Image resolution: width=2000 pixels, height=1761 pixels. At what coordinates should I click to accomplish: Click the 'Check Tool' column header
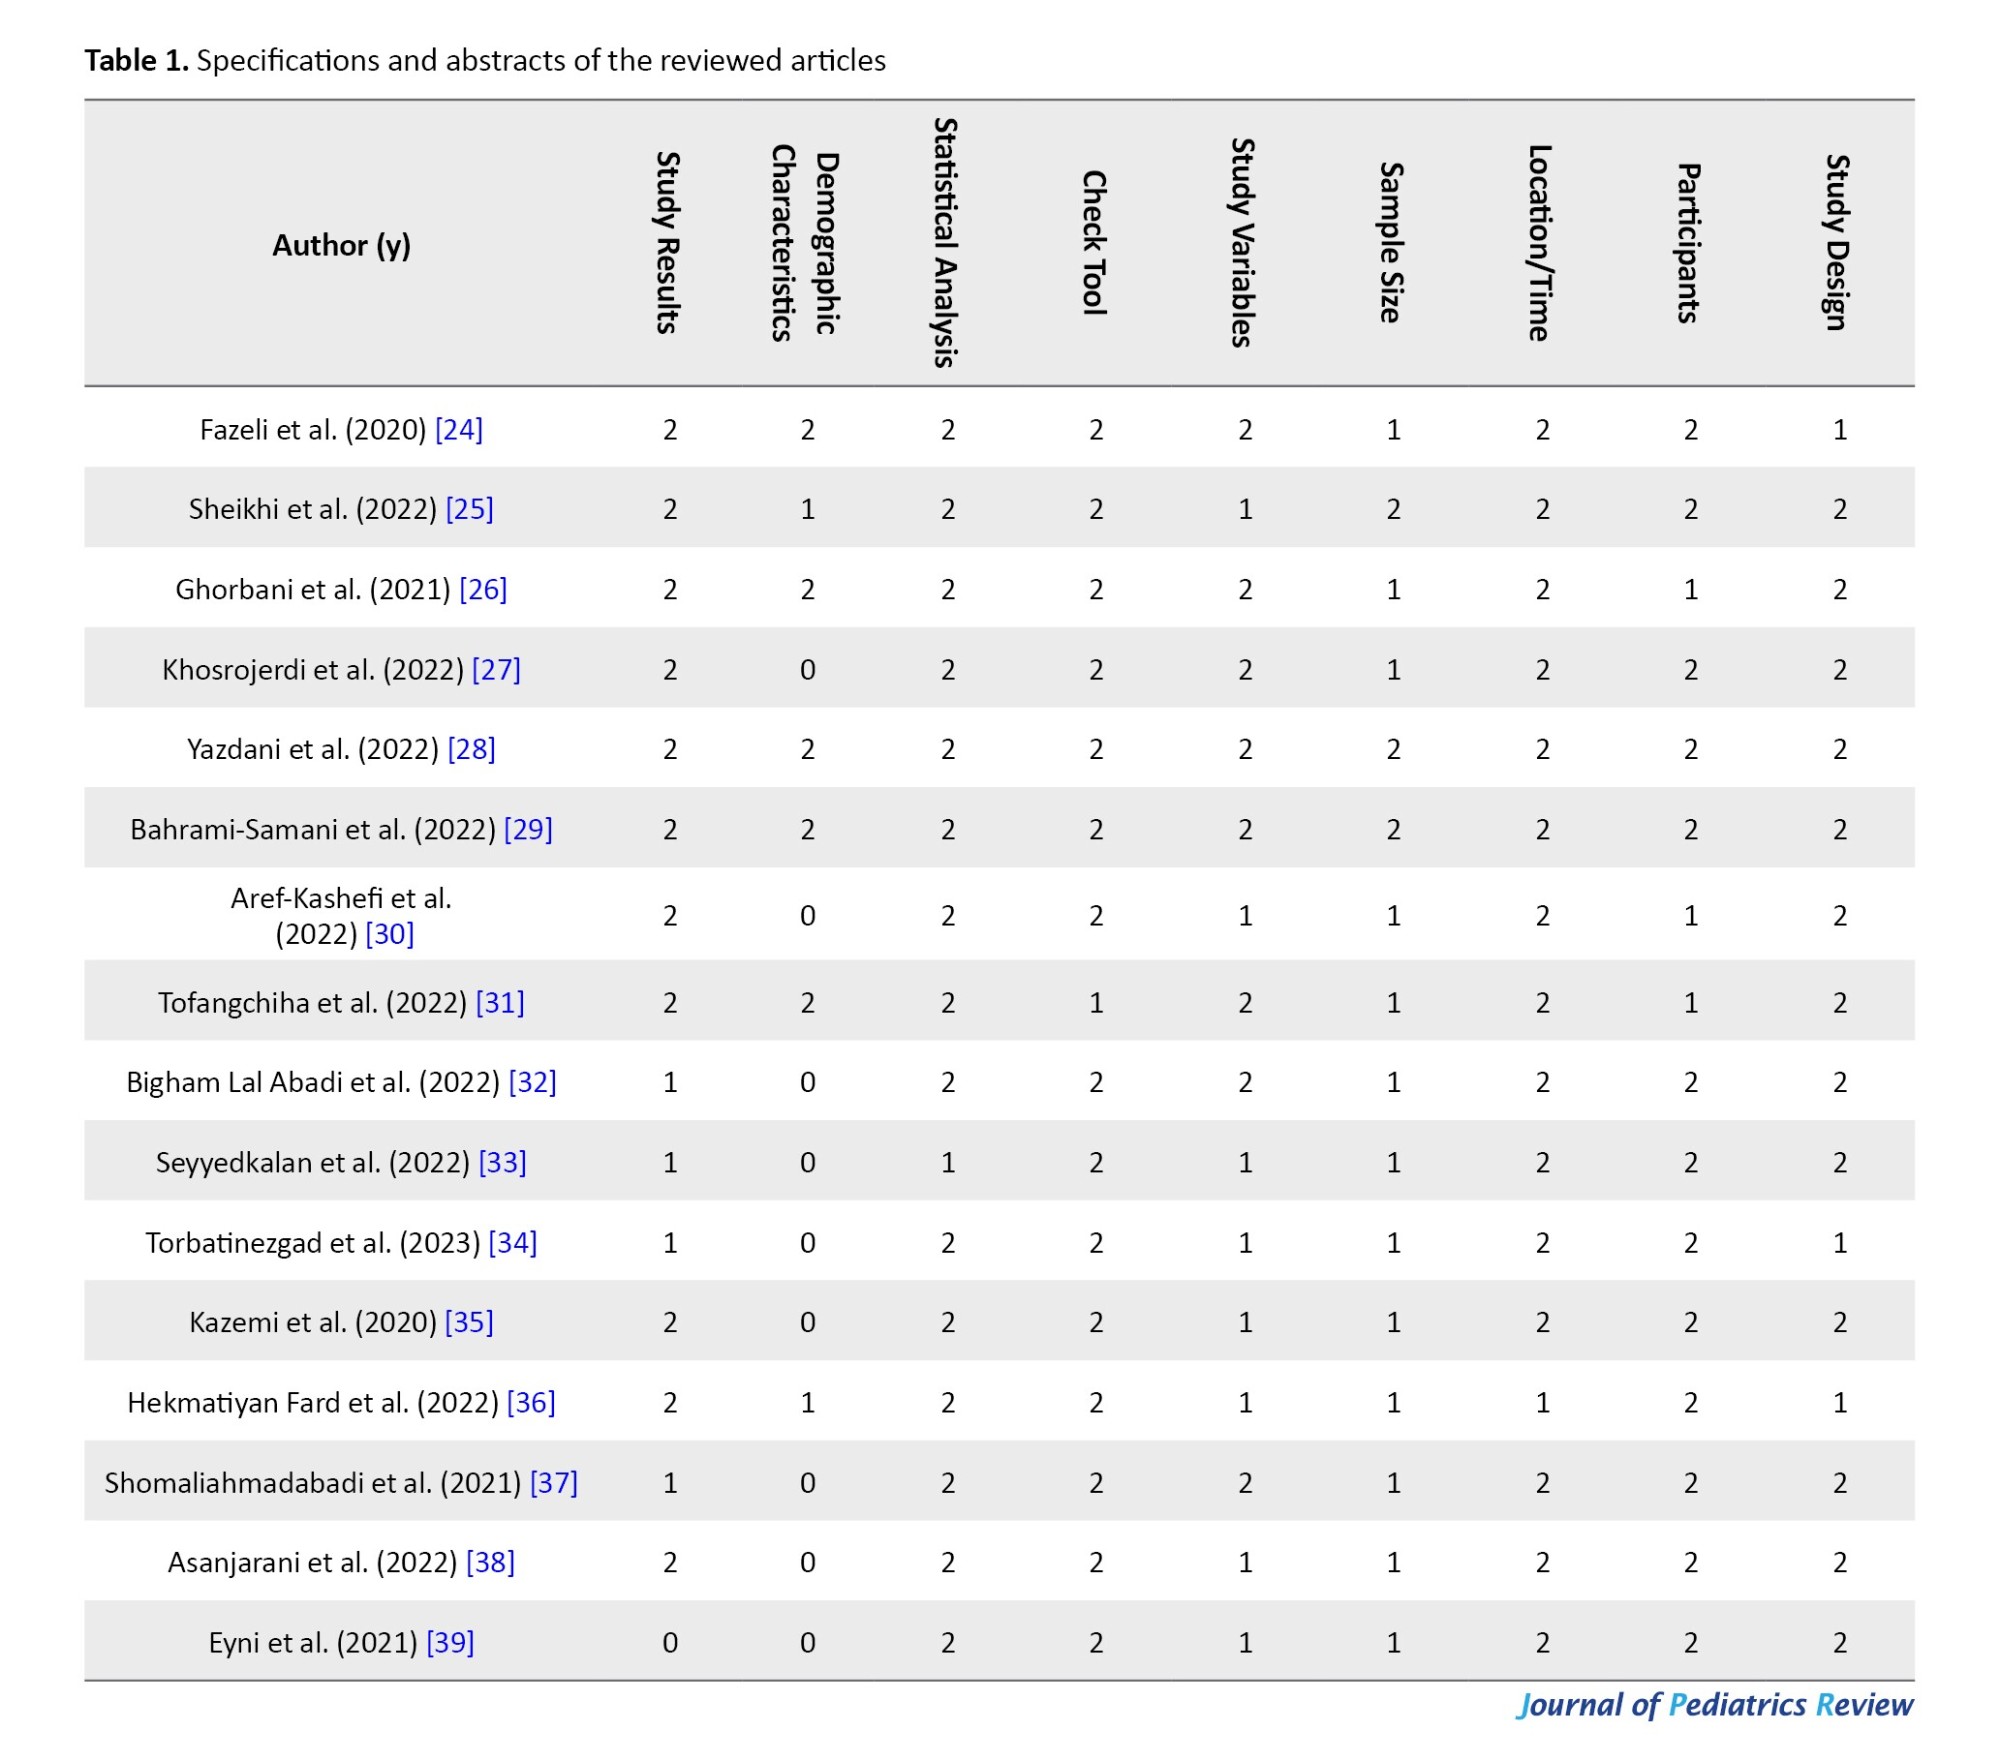click(x=1095, y=243)
